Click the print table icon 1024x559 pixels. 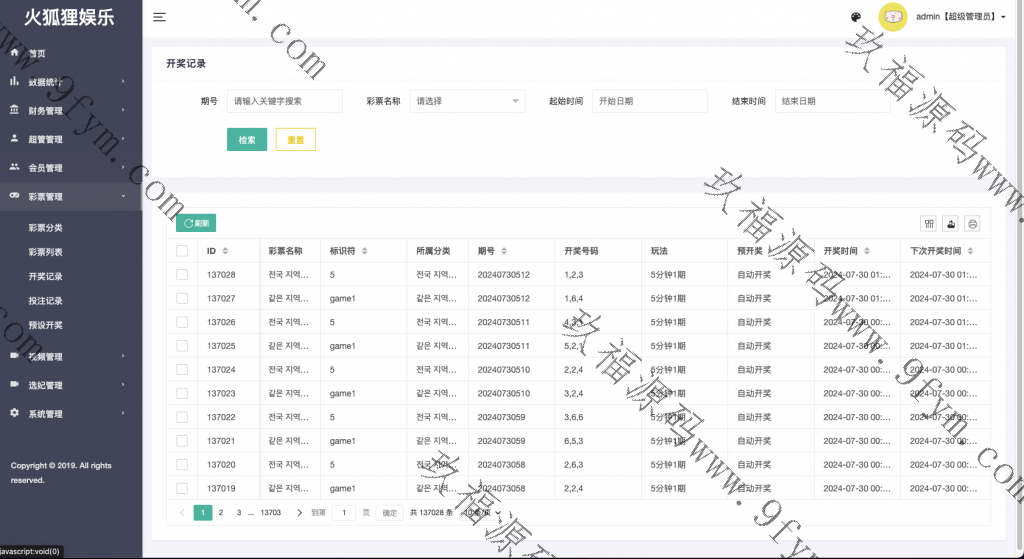972,224
